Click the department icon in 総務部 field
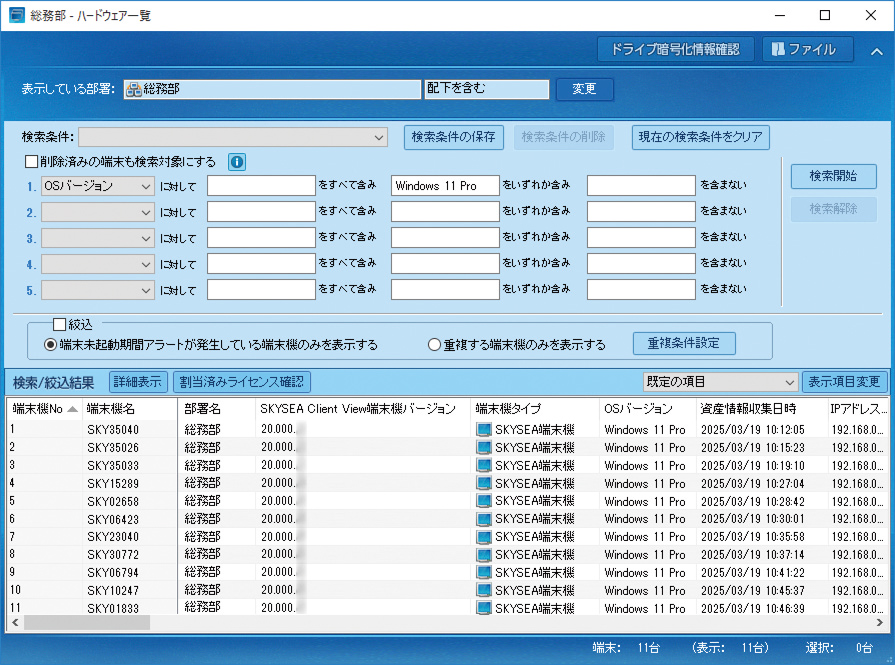The image size is (895, 665). pyautogui.click(x=134, y=89)
